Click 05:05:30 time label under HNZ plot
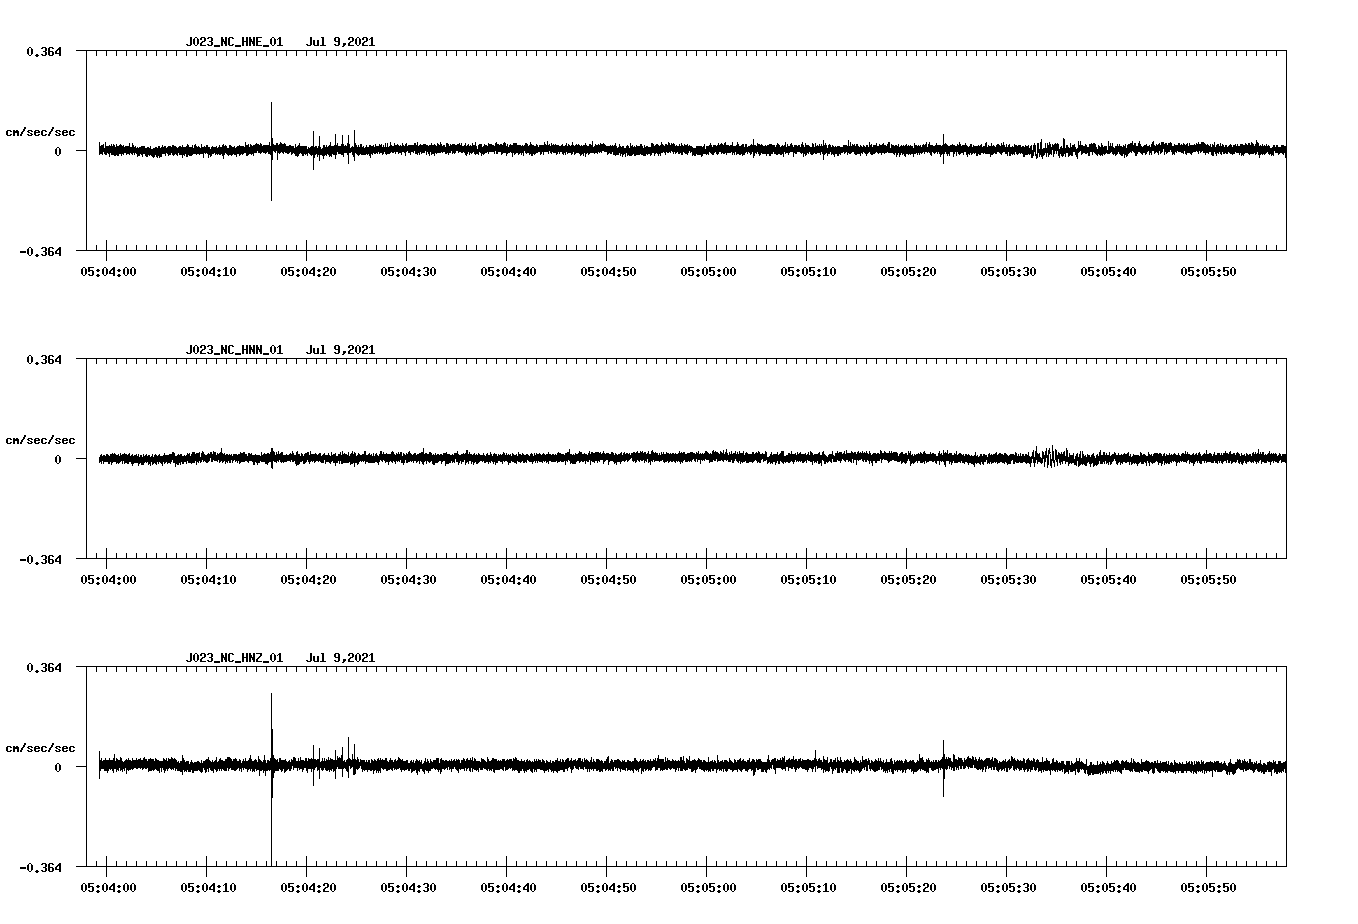 [1007, 888]
